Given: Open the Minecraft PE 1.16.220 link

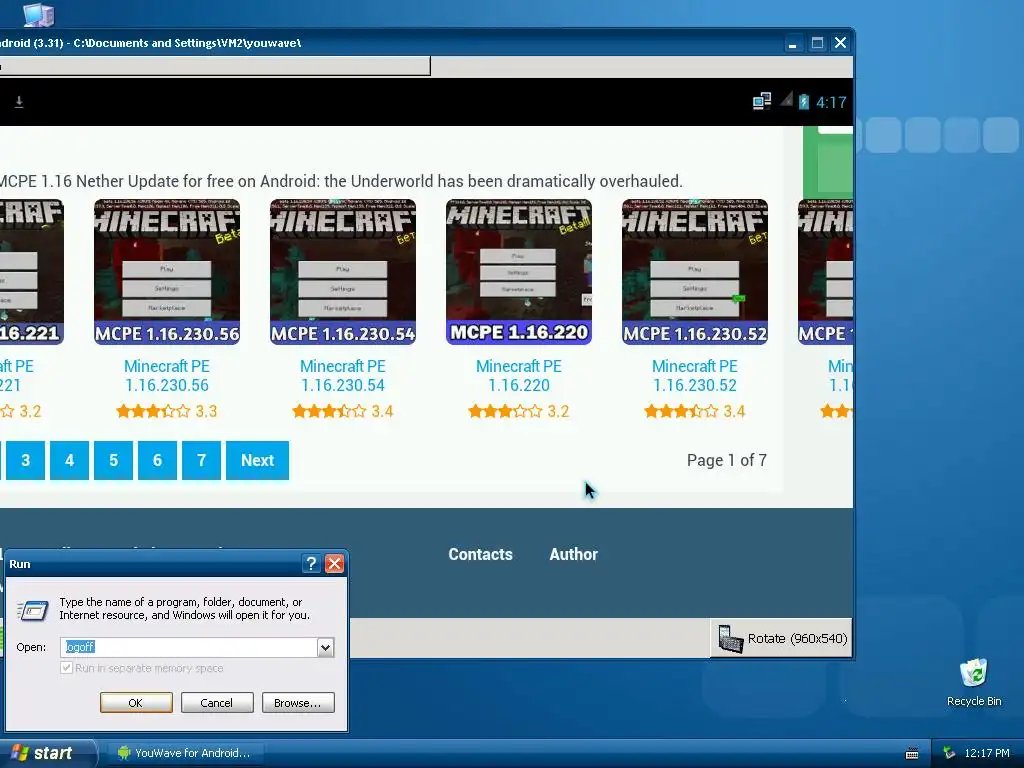Looking at the screenshot, I should point(519,376).
